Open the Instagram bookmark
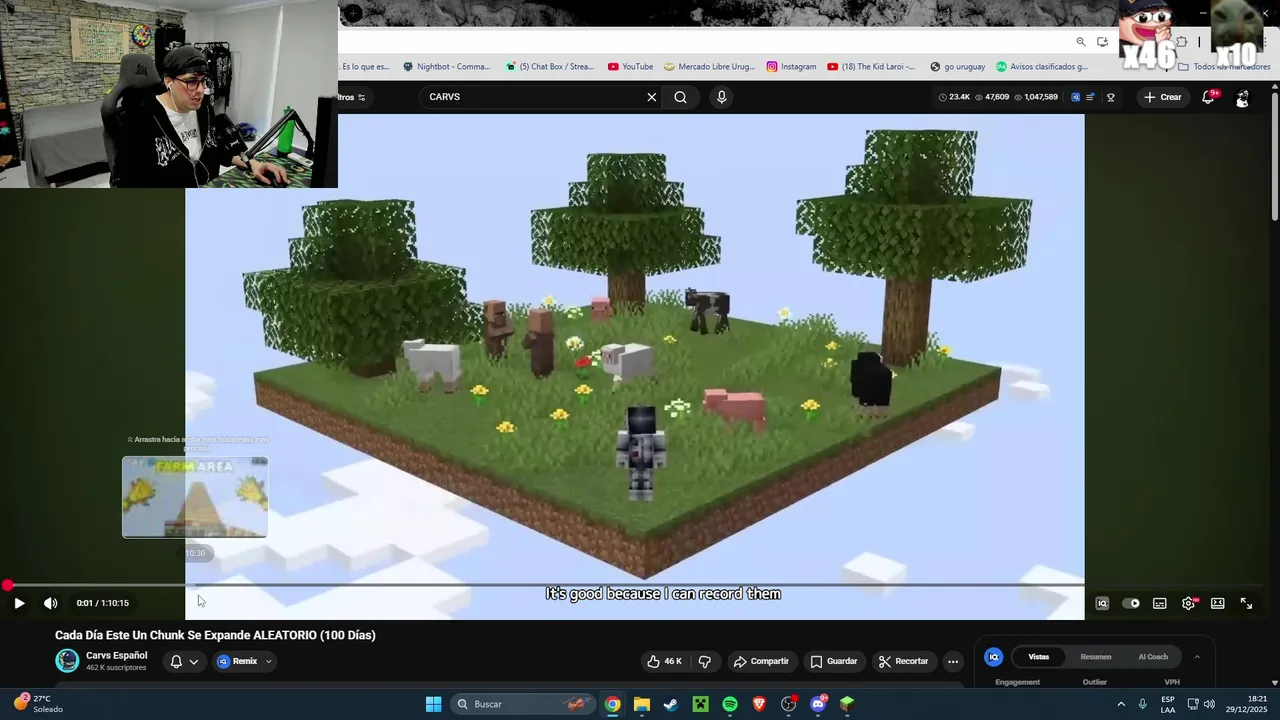The height and width of the screenshot is (720, 1280). [792, 67]
